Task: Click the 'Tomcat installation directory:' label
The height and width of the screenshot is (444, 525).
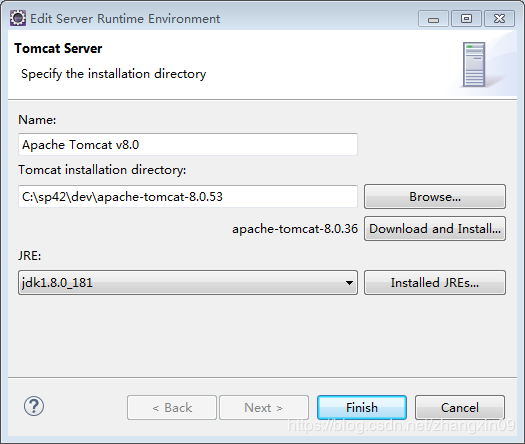Action: (102, 170)
